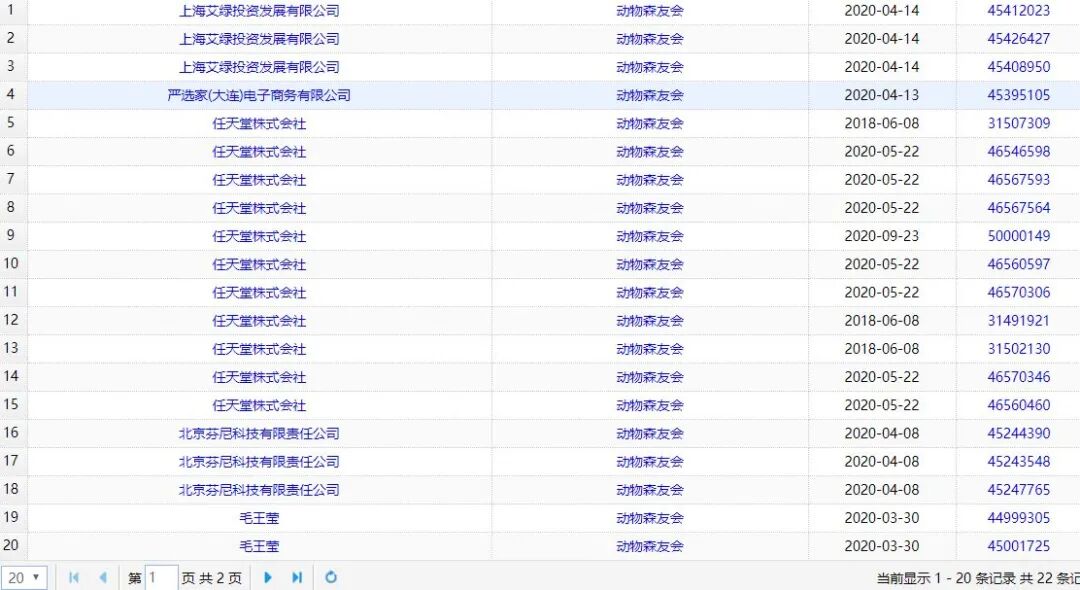The image size is (1080, 590).
Task: Open registration number 46567564
Action: pyautogui.click(x=1019, y=208)
